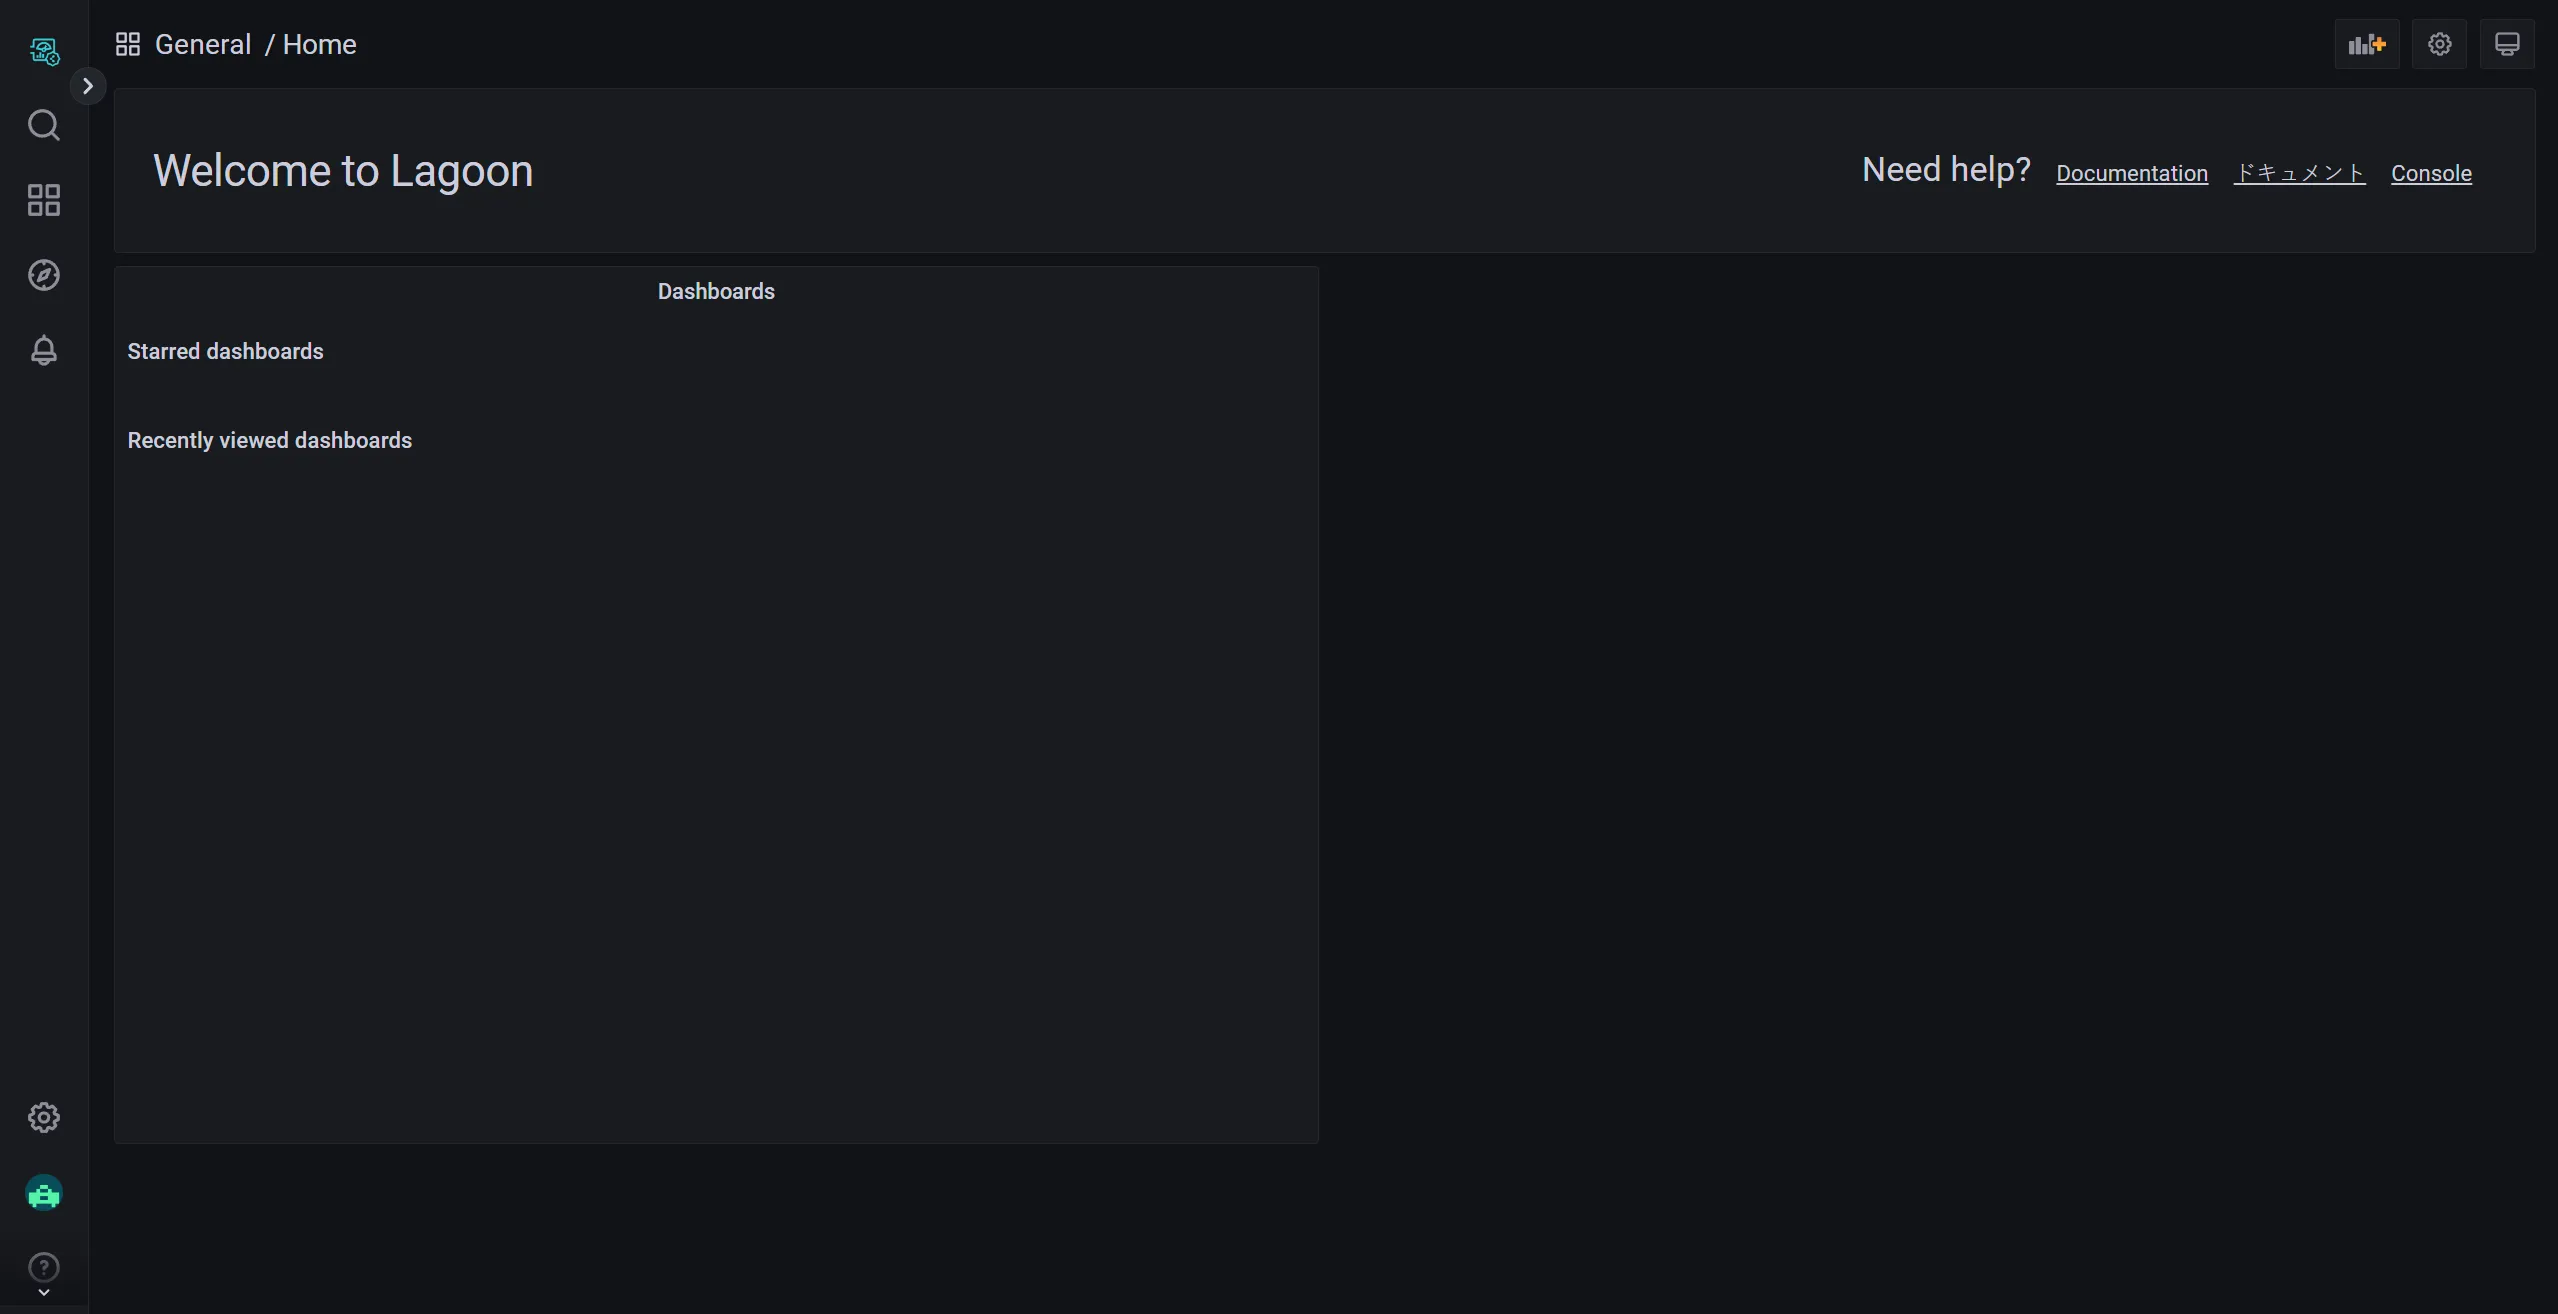
Task: Click the General breadcrumb
Action: [203, 44]
